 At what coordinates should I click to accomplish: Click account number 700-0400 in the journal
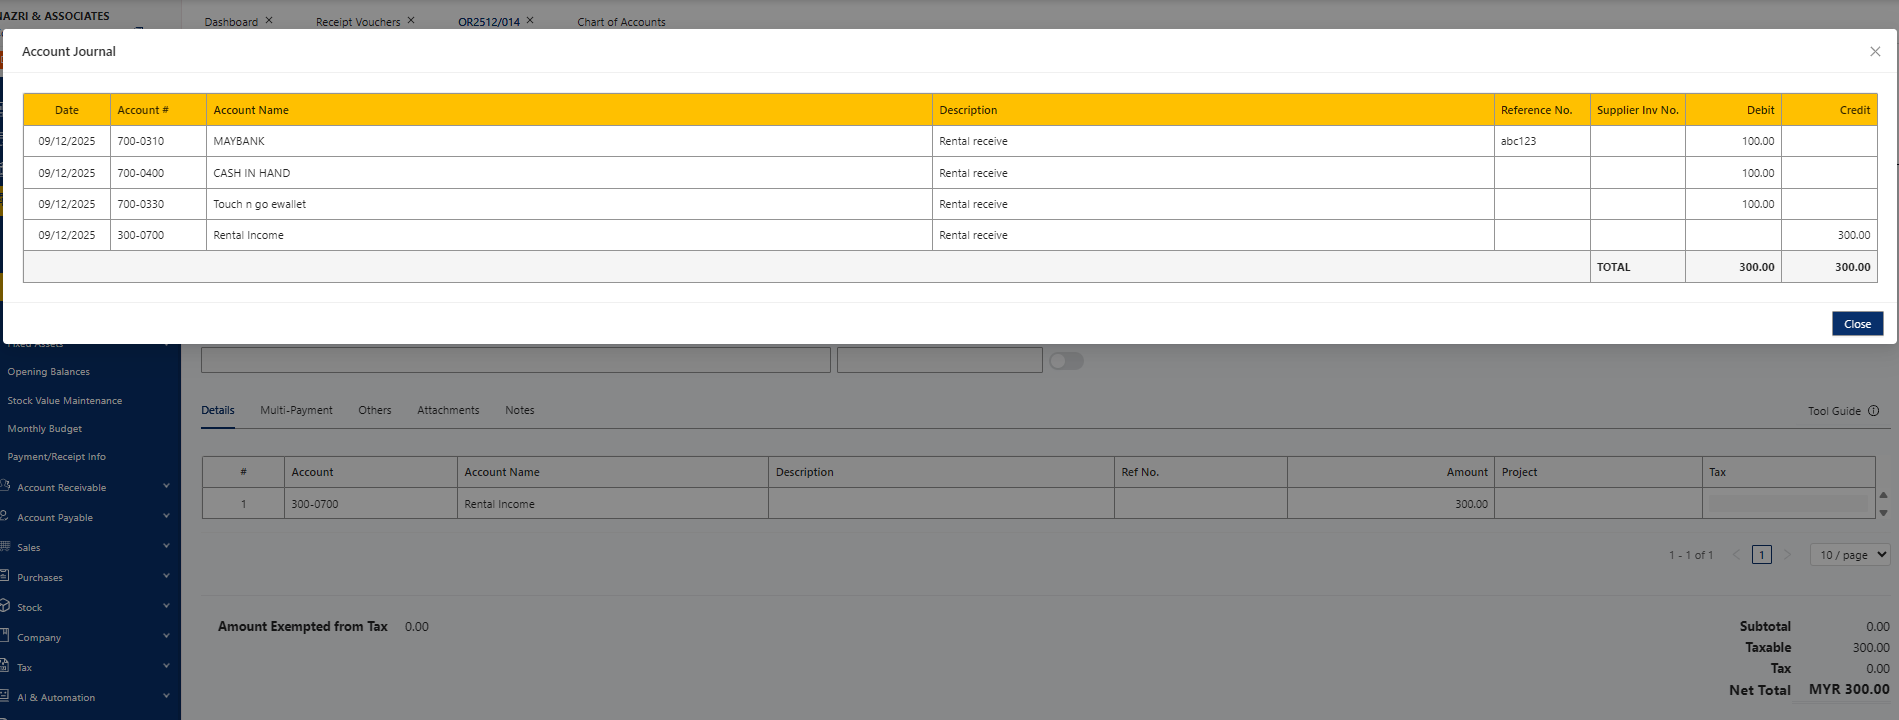(141, 173)
